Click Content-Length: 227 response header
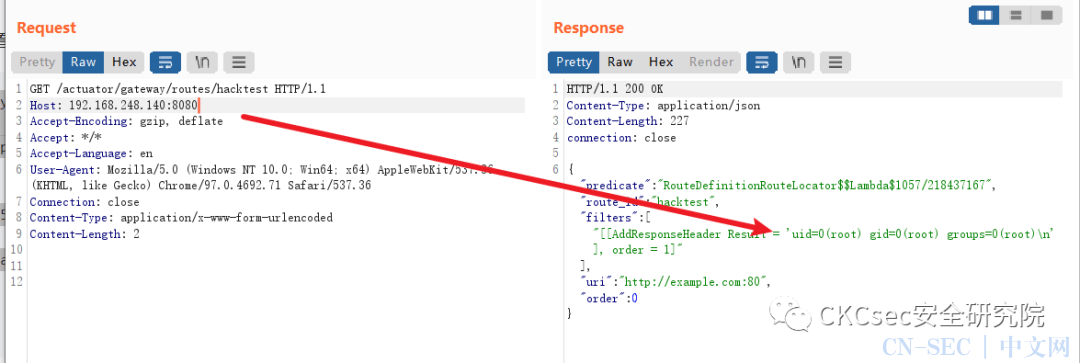Viewport: 1080px width, 363px height. tap(627, 121)
